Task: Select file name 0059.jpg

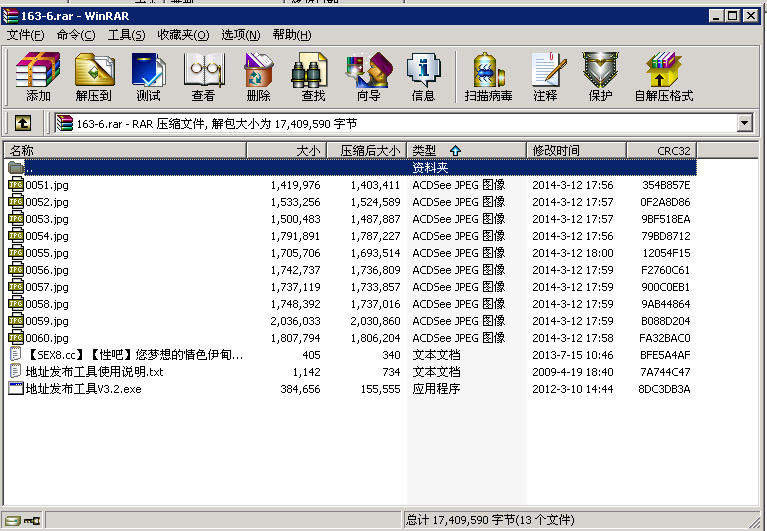Action: 47,321
